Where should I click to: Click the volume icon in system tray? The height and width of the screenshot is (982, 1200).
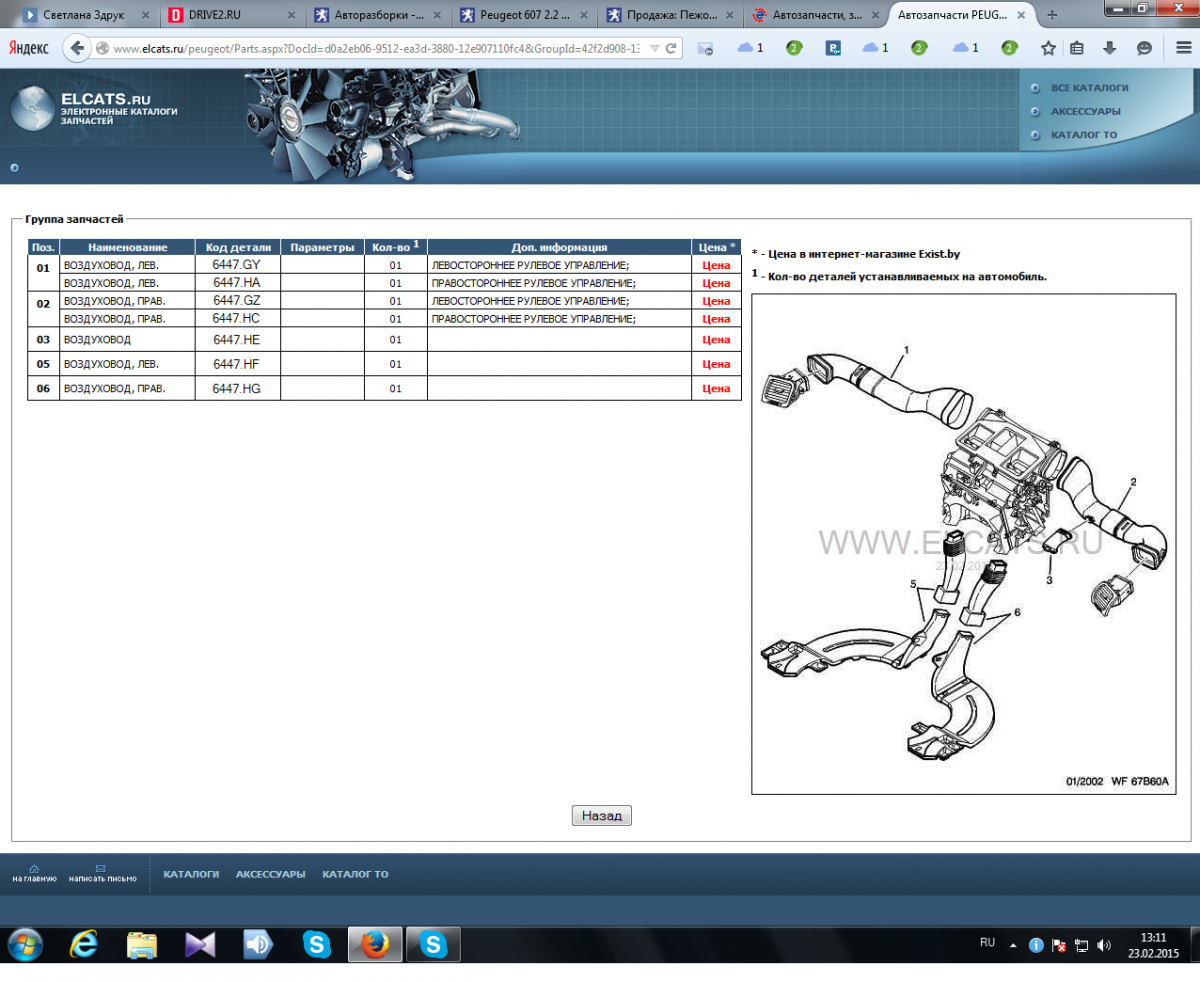pyautogui.click(x=1104, y=944)
